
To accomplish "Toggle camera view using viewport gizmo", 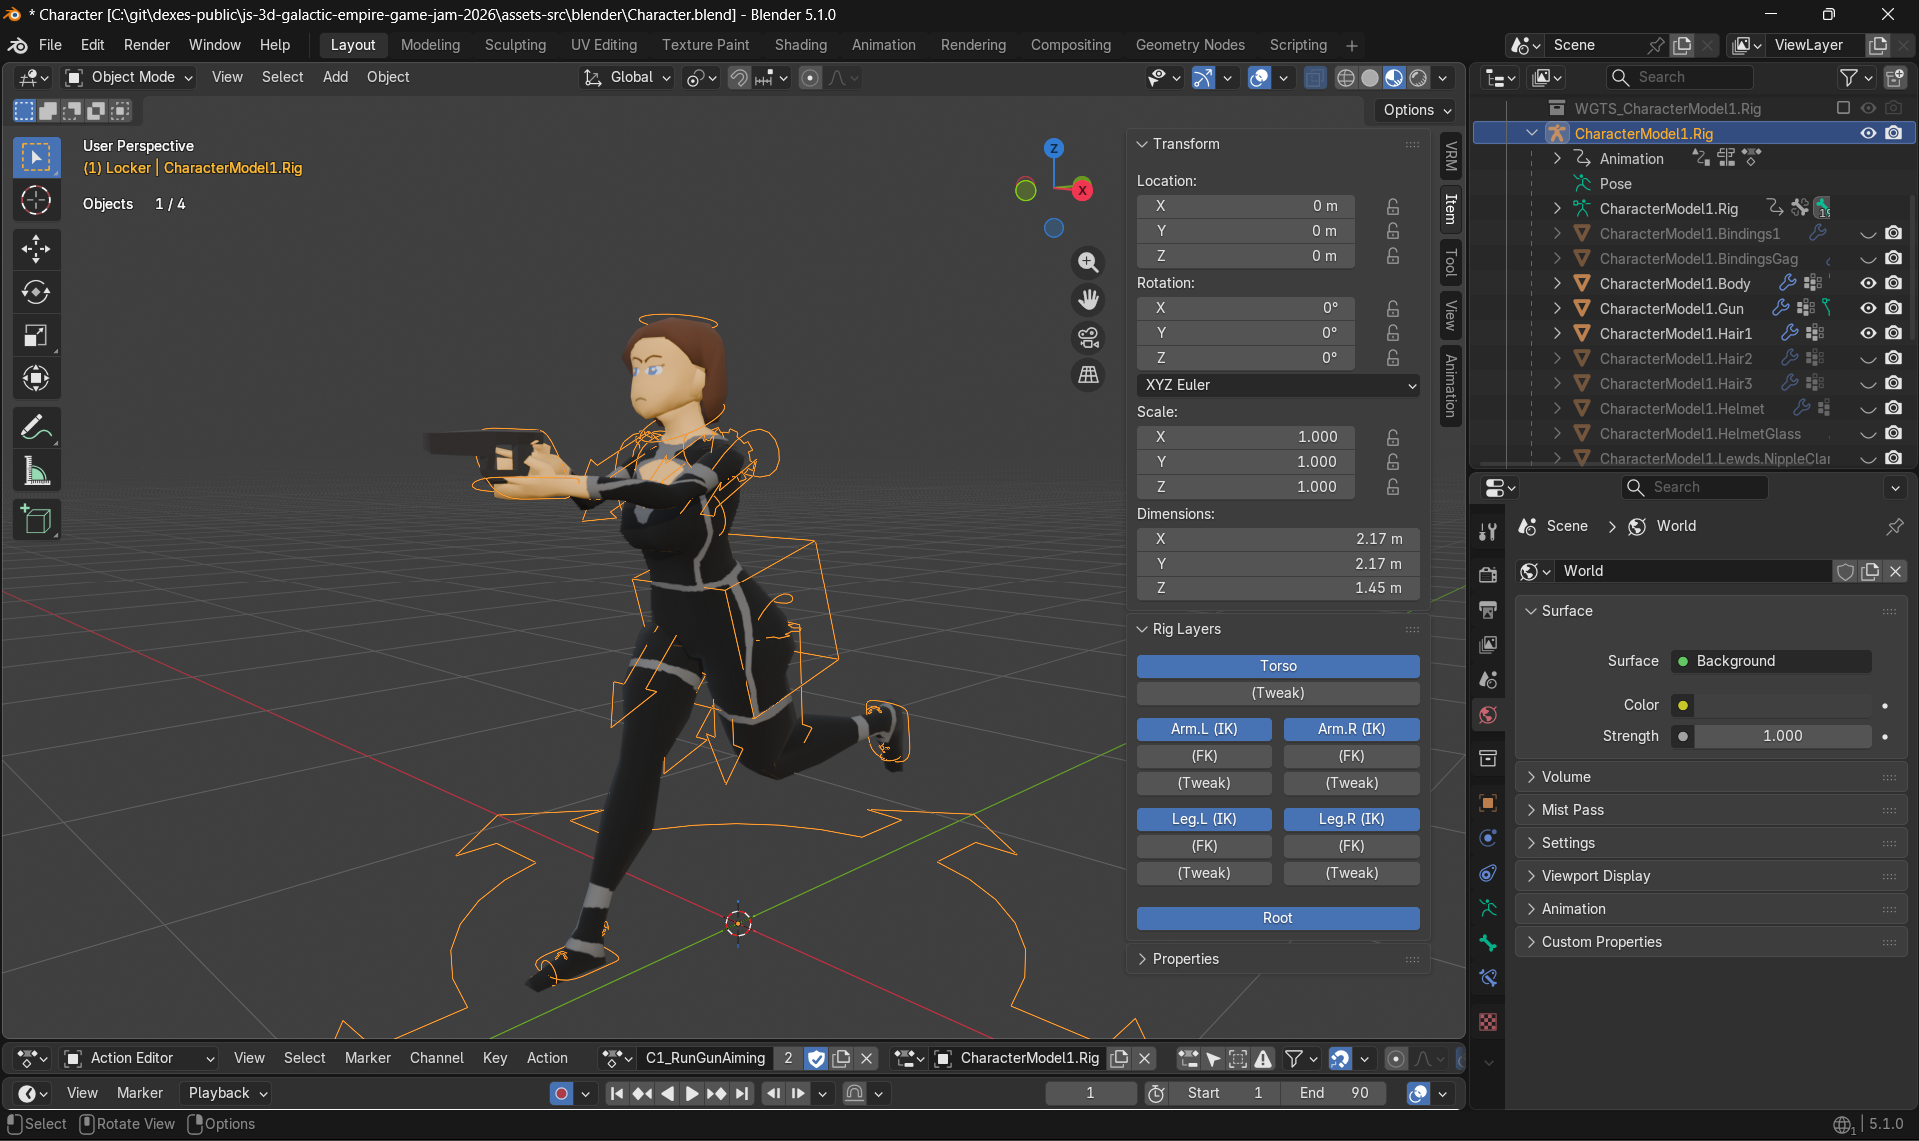I will [1088, 338].
